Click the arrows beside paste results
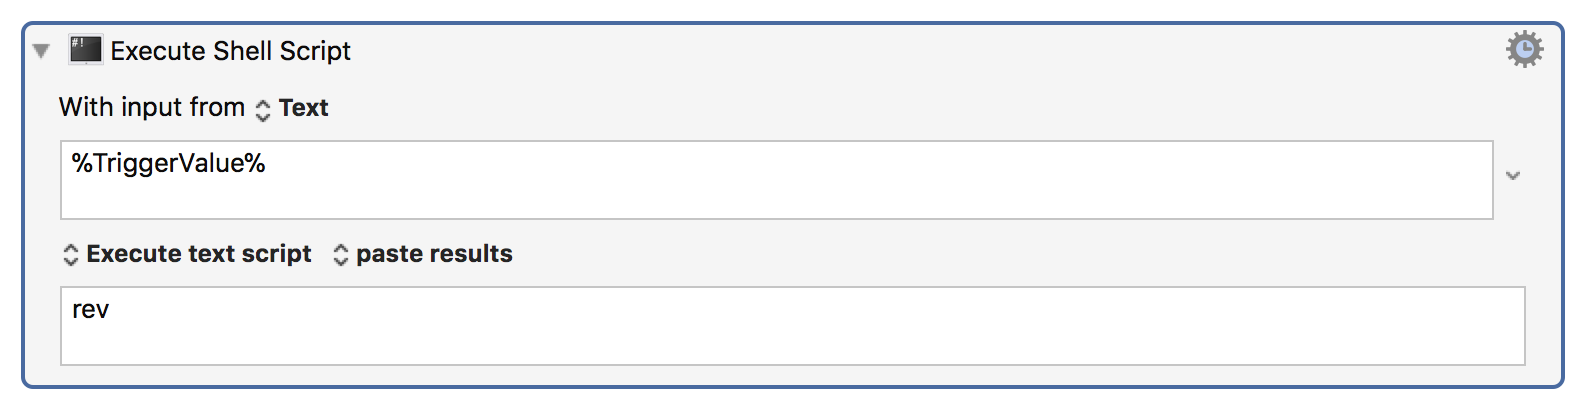1586x416 pixels. click(x=340, y=255)
